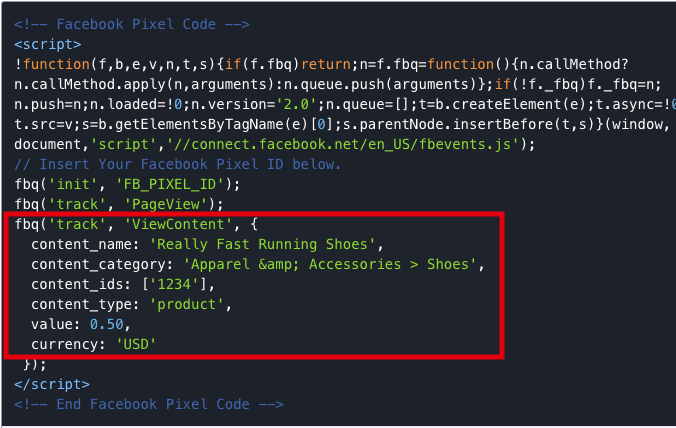
Task: Click the 'Facebook Pixel Code' opening comment
Action: tap(132, 24)
